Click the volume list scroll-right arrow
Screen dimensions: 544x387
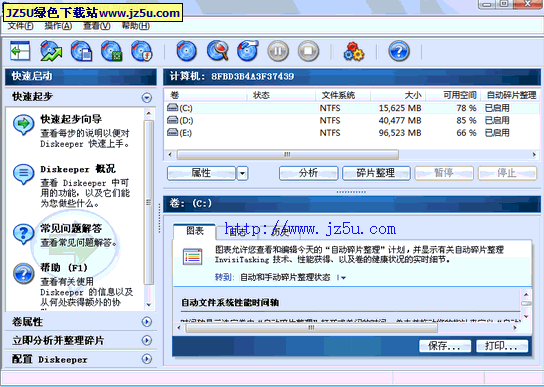(x=535, y=154)
